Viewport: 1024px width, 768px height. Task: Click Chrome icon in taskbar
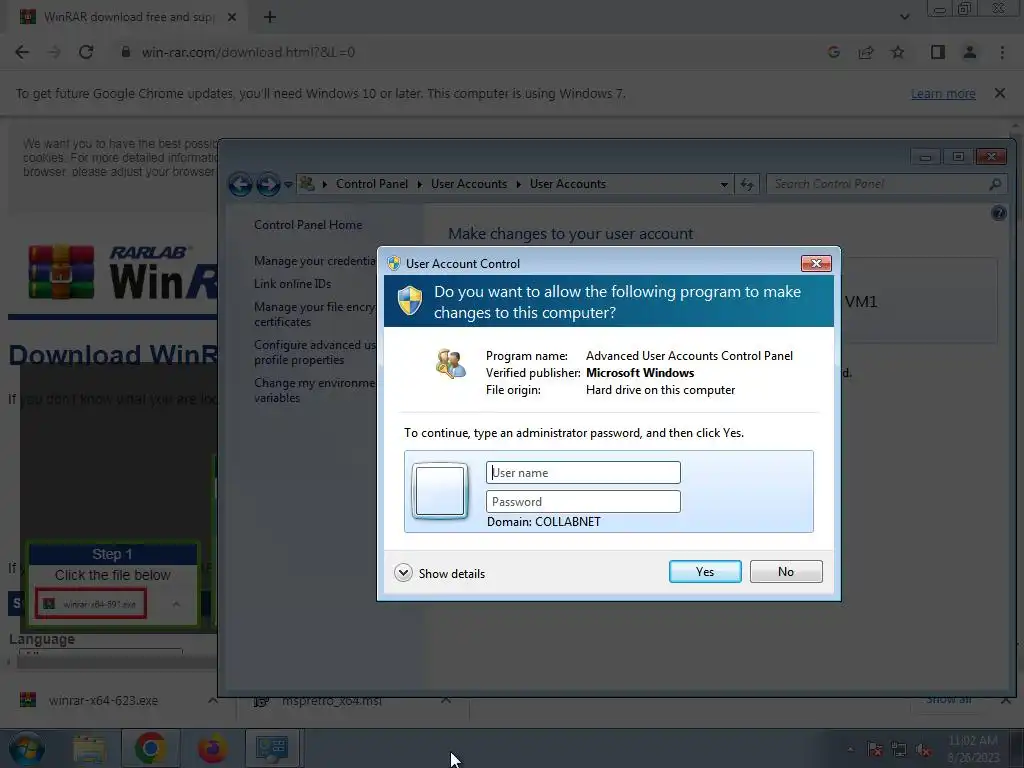pos(150,748)
